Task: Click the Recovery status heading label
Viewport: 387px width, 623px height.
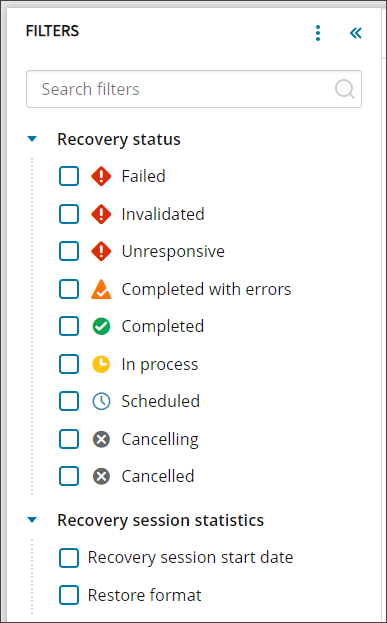Action: point(119,139)
